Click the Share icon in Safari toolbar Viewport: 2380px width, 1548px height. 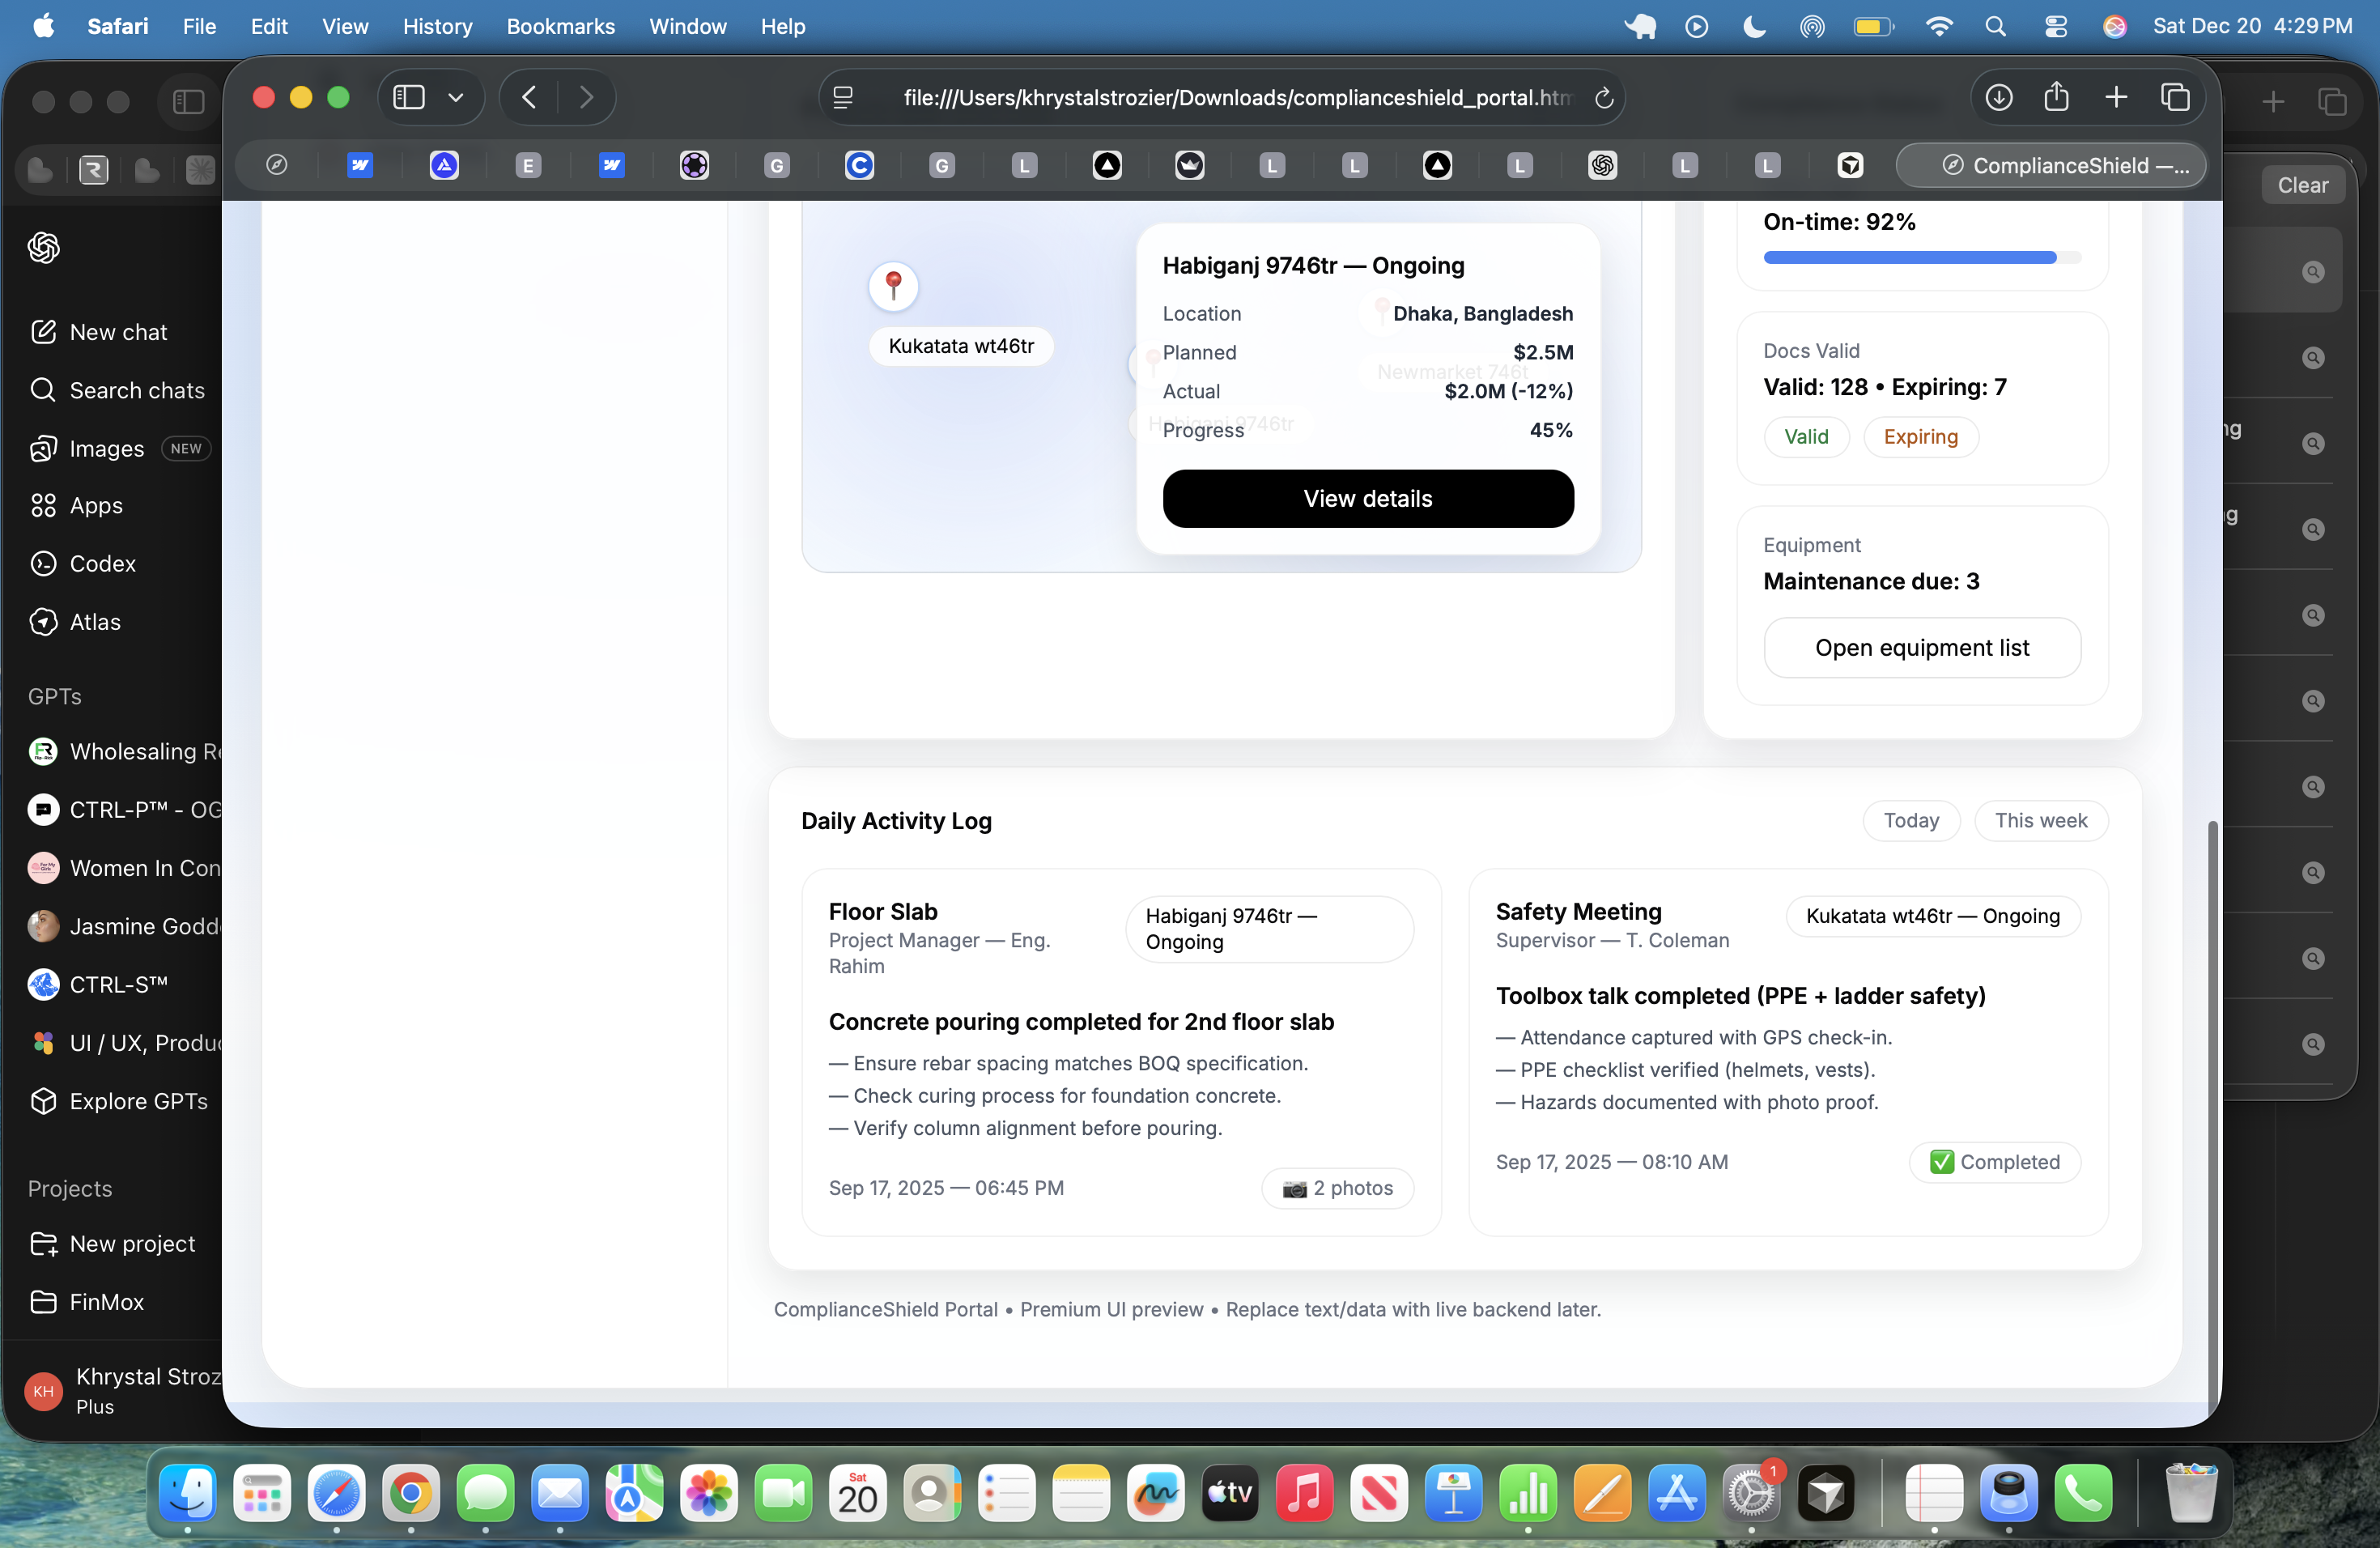coord(2056,98)
